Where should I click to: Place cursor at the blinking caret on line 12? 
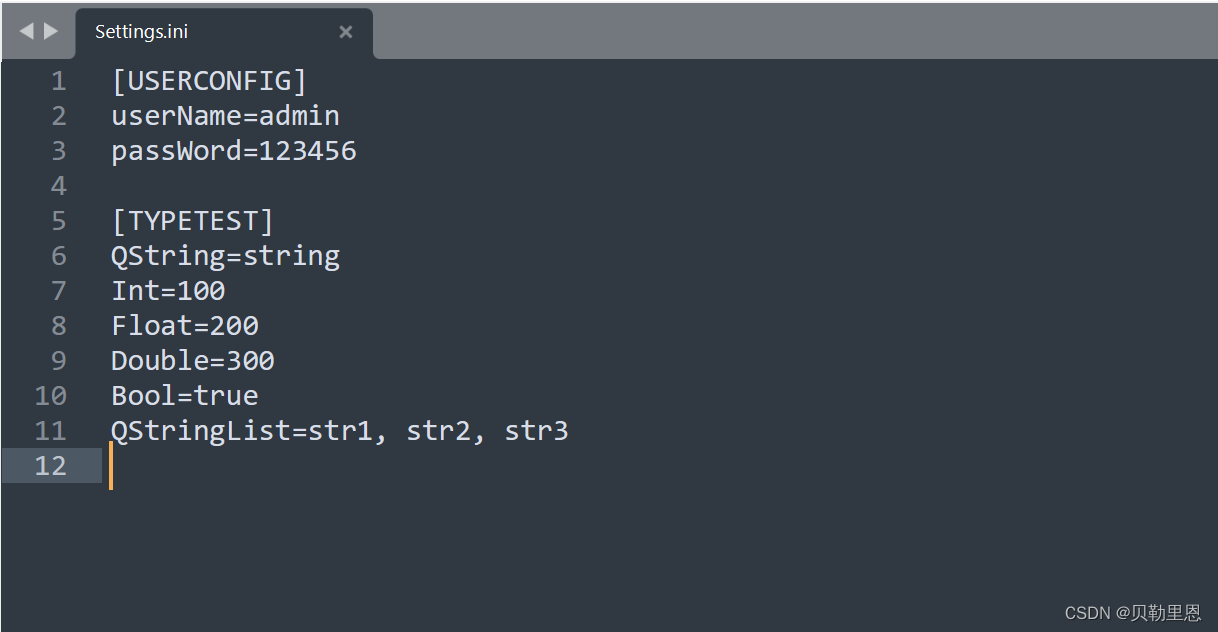coord(112,465)
